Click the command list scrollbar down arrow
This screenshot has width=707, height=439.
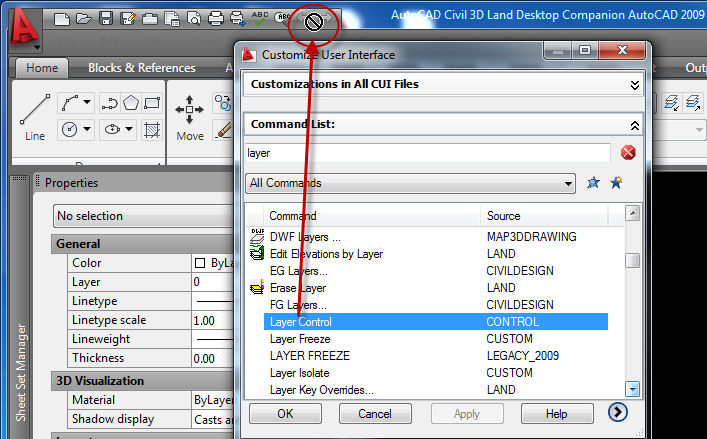point(633,389)
